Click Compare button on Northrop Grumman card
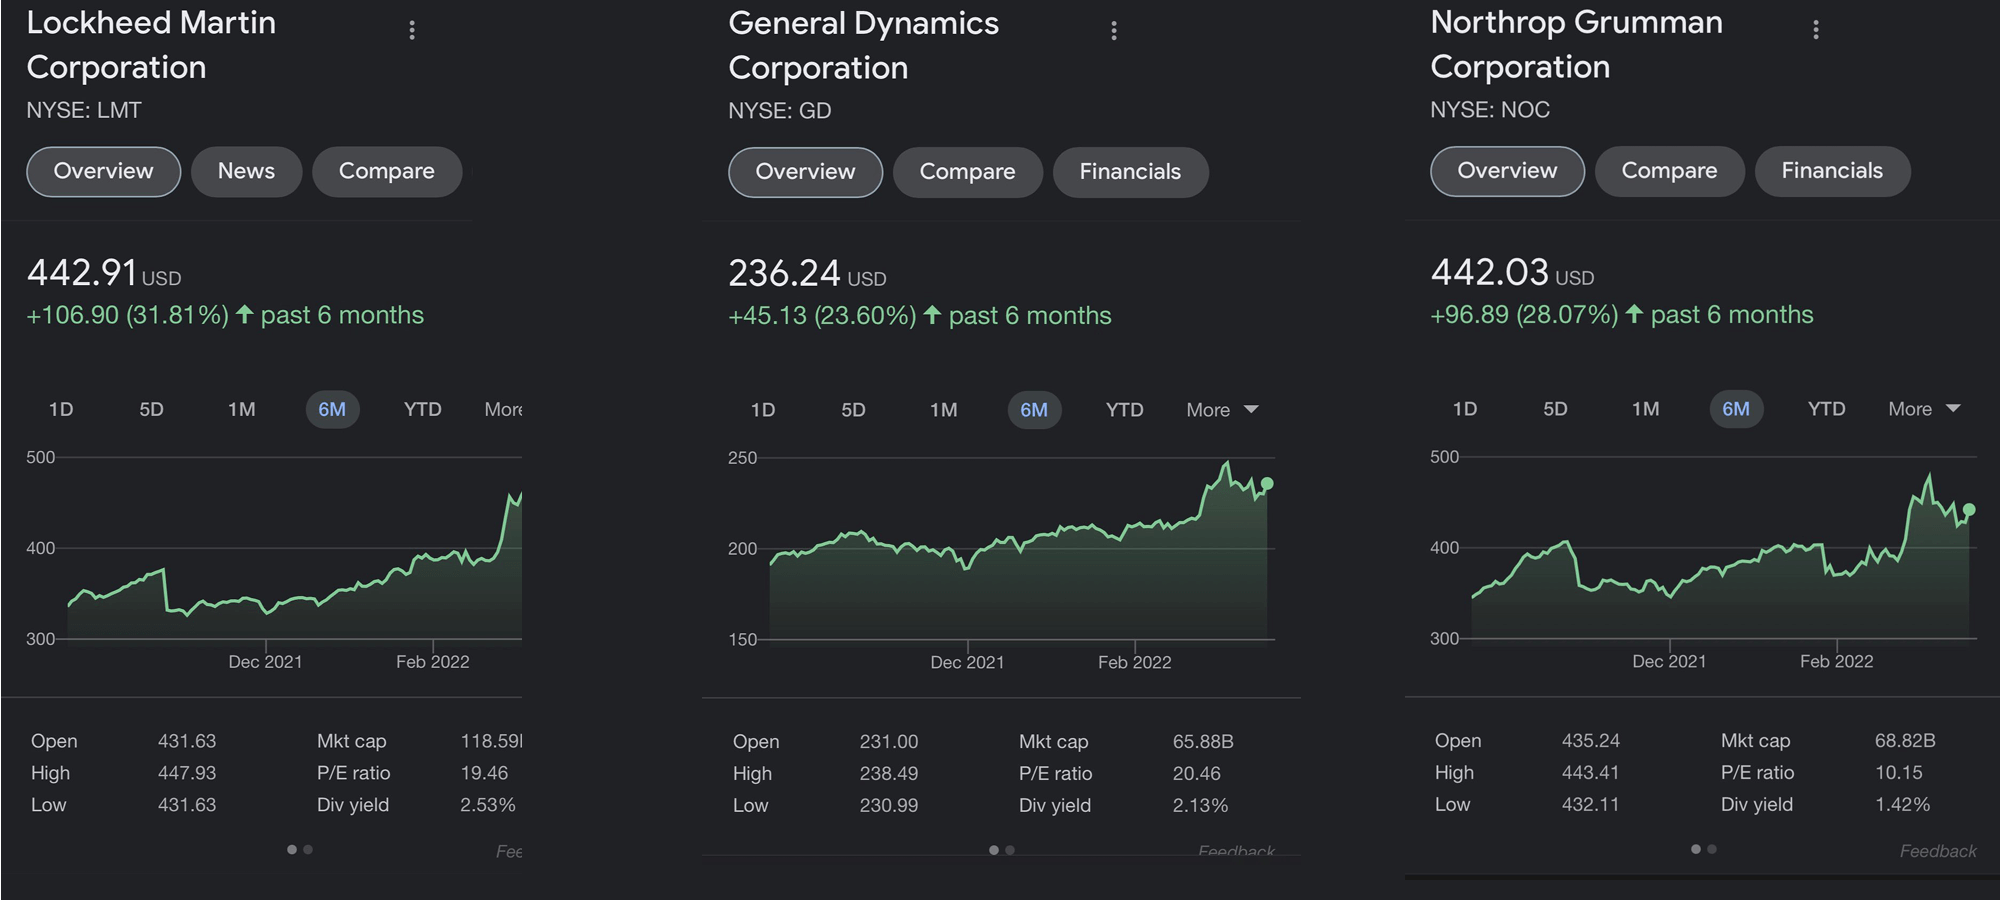Viewport: 2000px width, 900px height. [1669, 171]
